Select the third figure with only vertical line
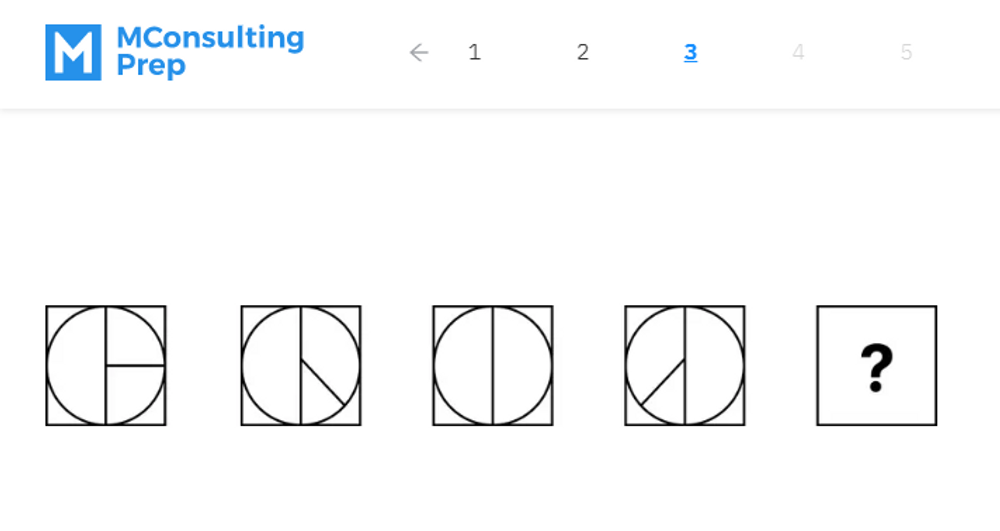Viewport: 1000px width, 531px height. [493, 366]
